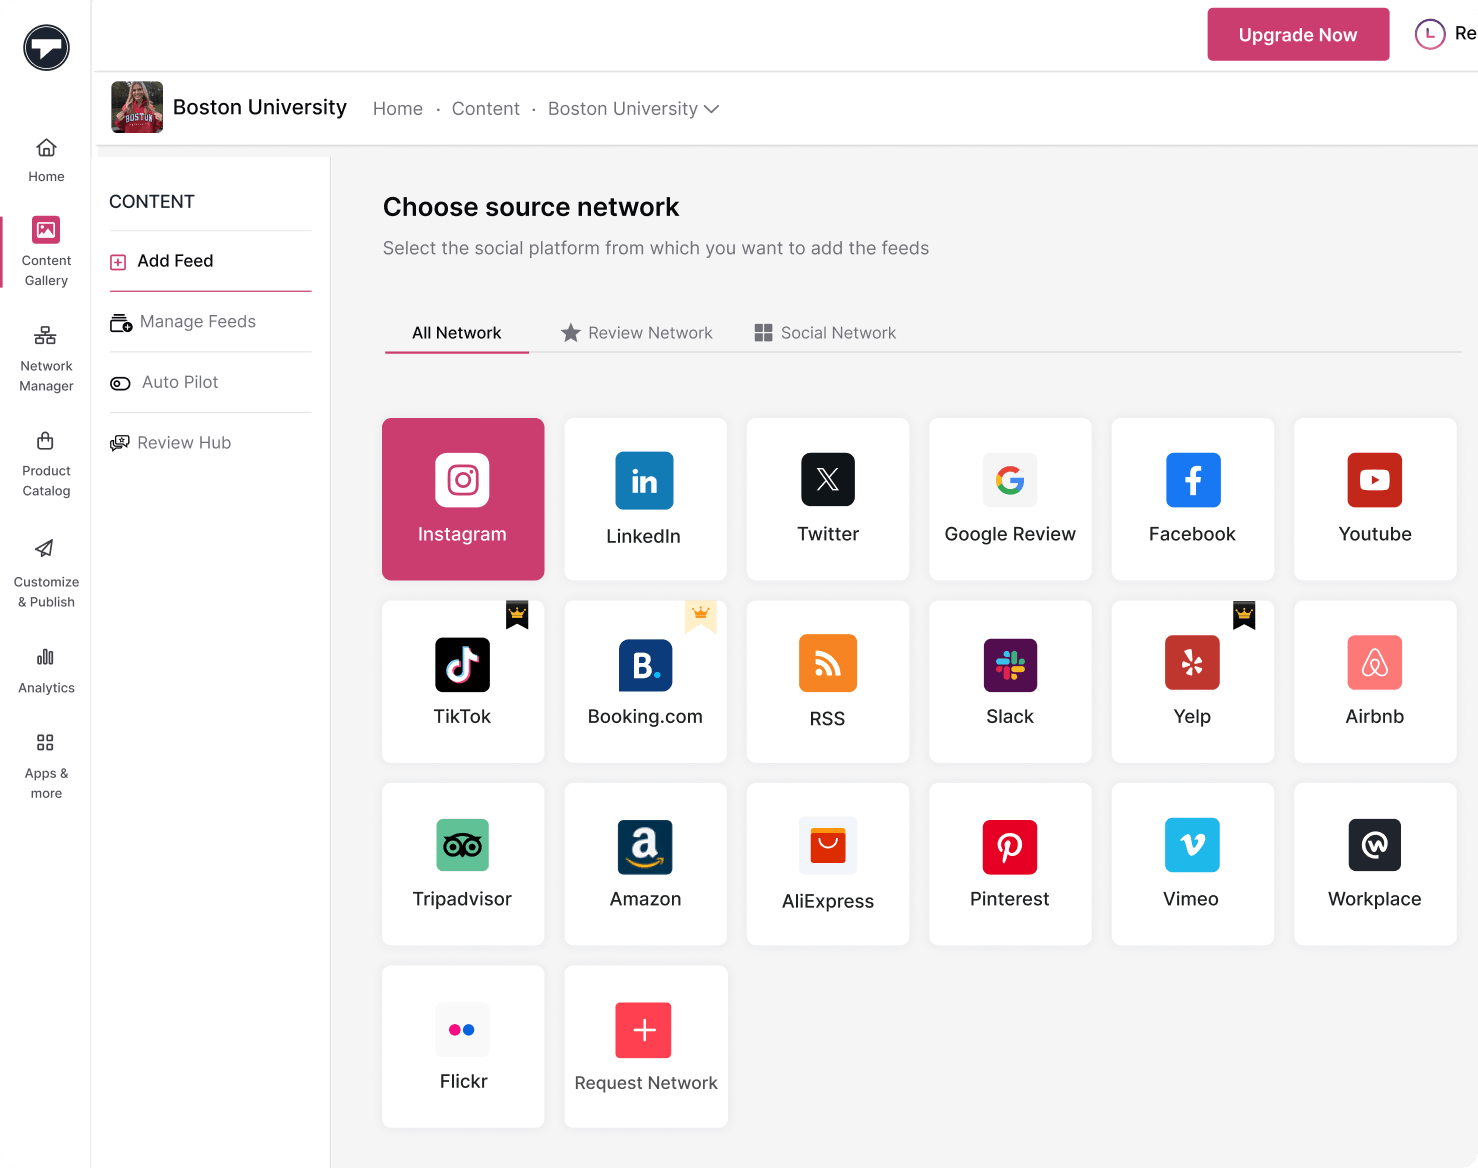The width and height of the screenshot is (1478, 1168).
Task: Click the "Select the social platform" description
Action: pyautogui.click(x=656, y=248)
